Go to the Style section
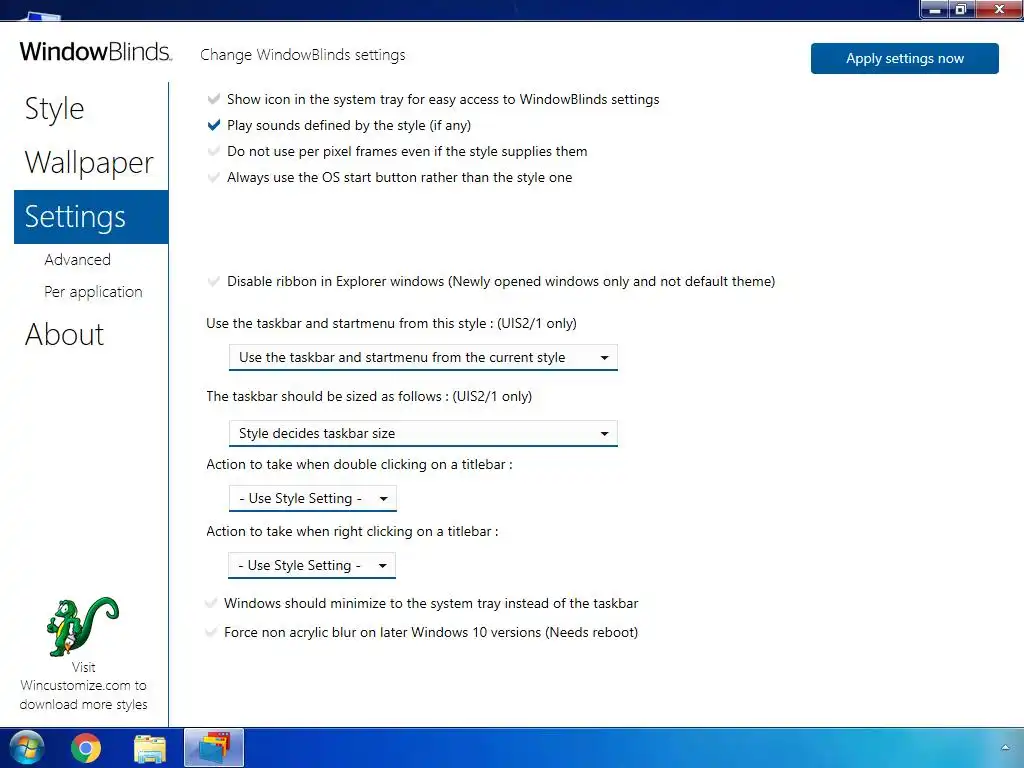The width and height of the screenshot is (1024, 768). 54,109
